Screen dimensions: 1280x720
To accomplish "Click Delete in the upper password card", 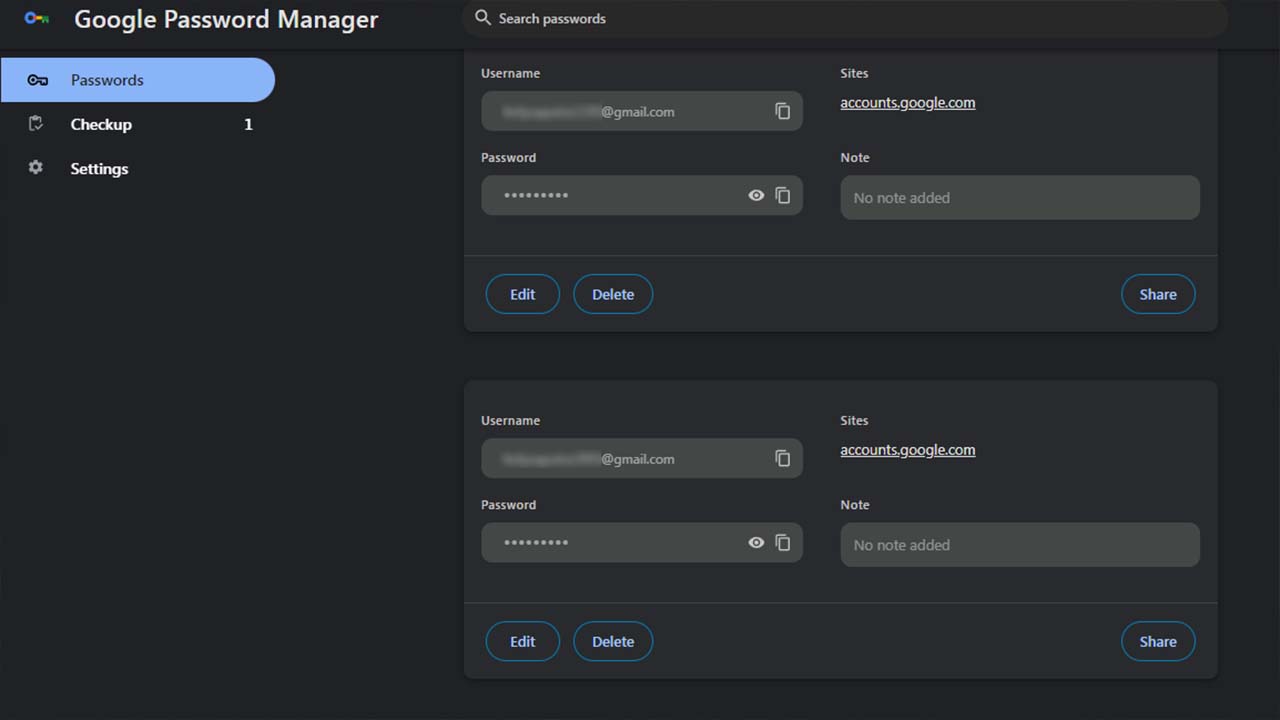I will (x=613, y=294).
